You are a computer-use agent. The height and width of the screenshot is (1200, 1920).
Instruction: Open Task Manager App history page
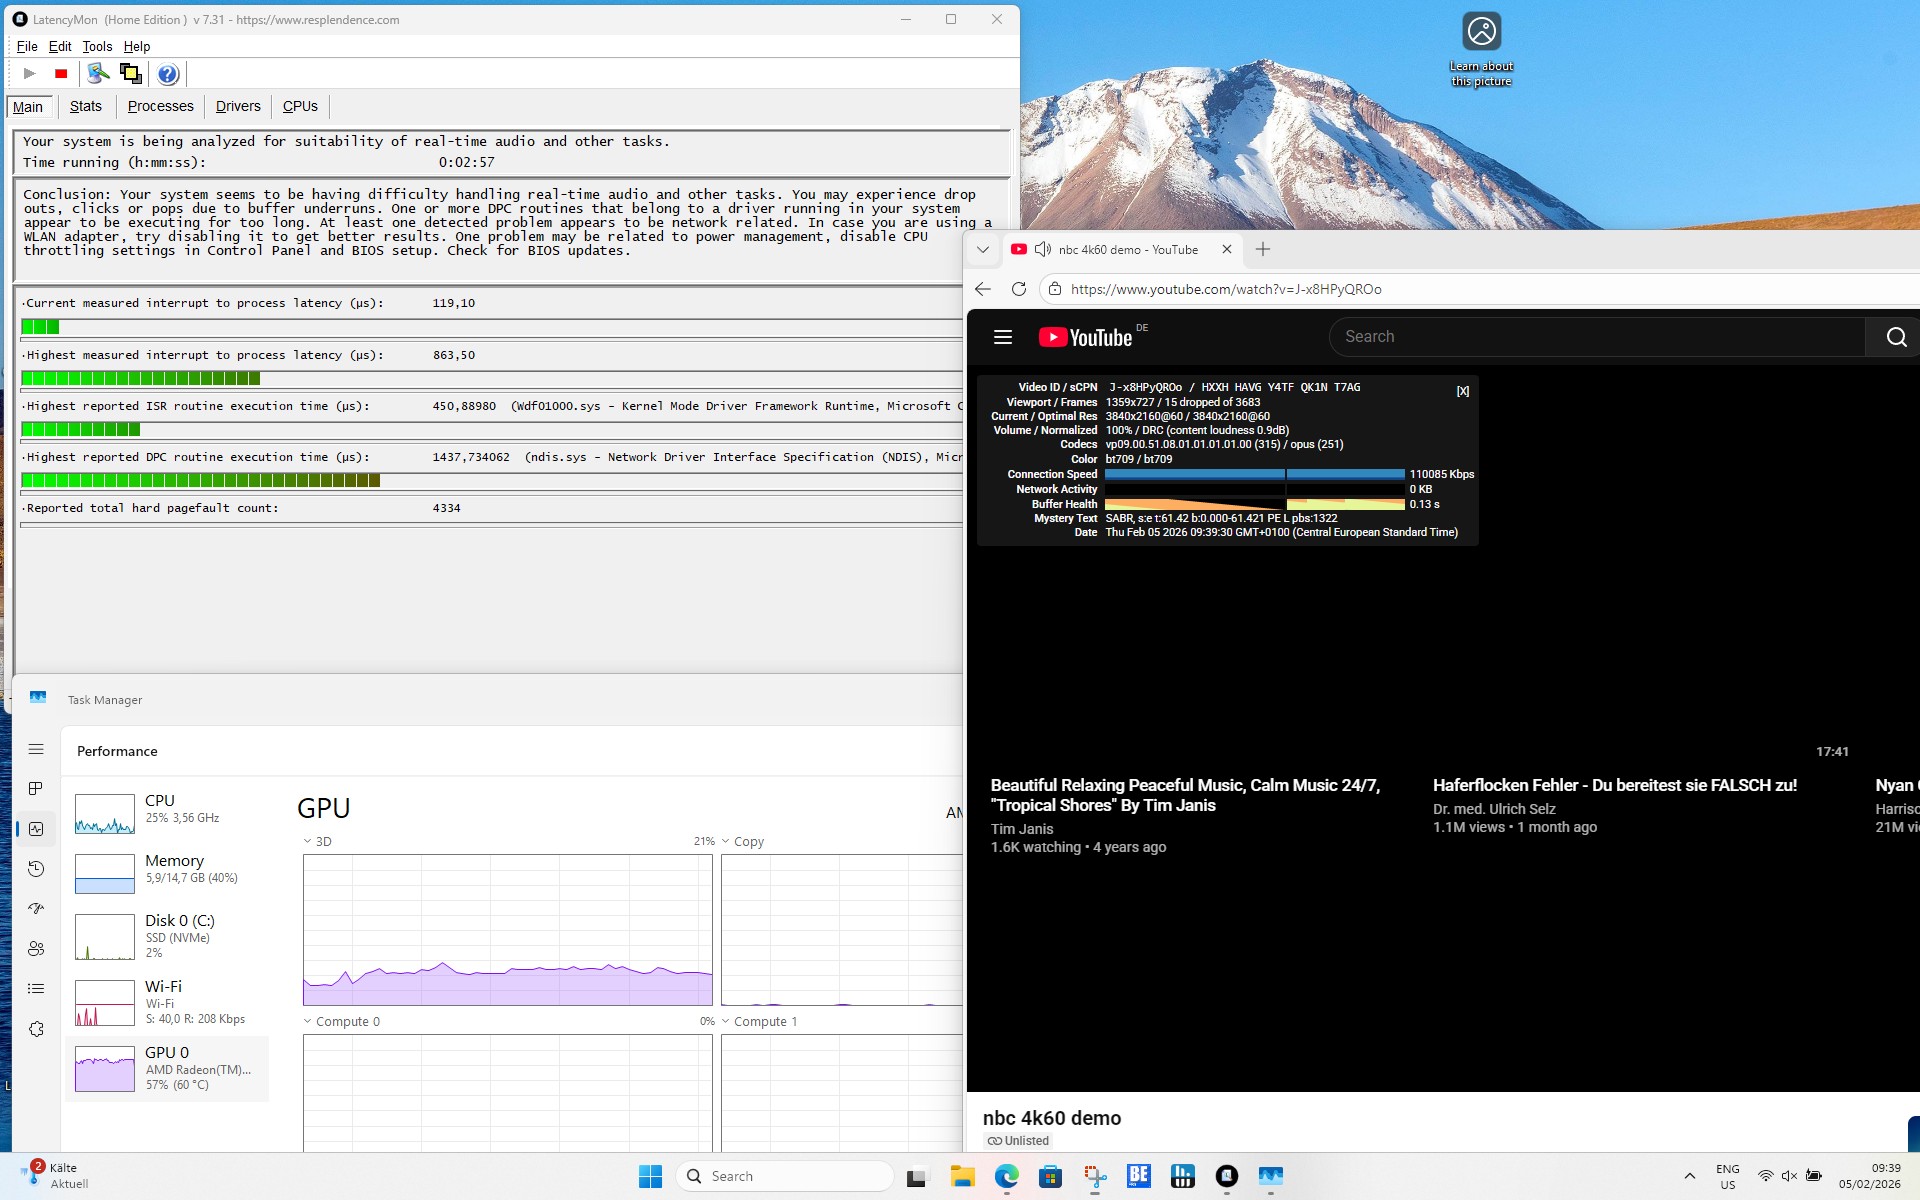click(36, 869)
